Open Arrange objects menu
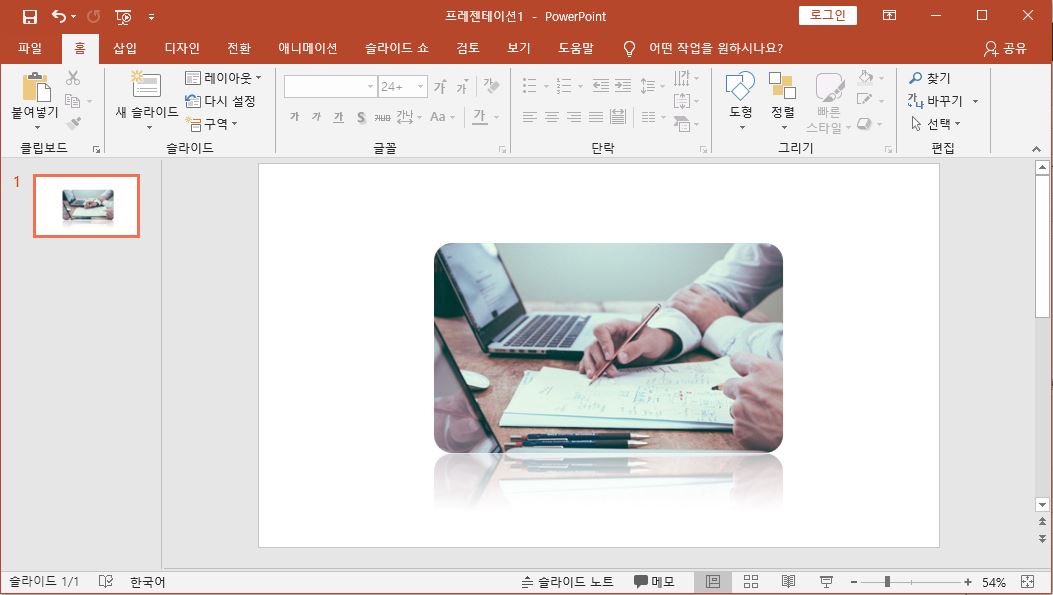The height and width of the screenshot is (595, 1053). click(x=782, y=101)
